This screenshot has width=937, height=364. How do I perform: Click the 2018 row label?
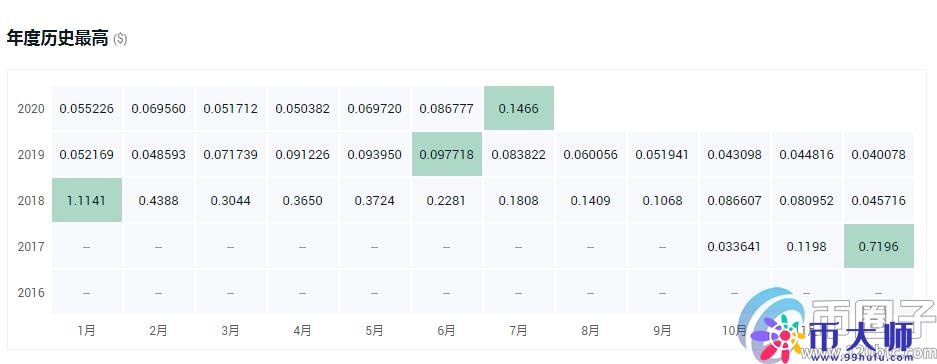click(x=31, y=201)
